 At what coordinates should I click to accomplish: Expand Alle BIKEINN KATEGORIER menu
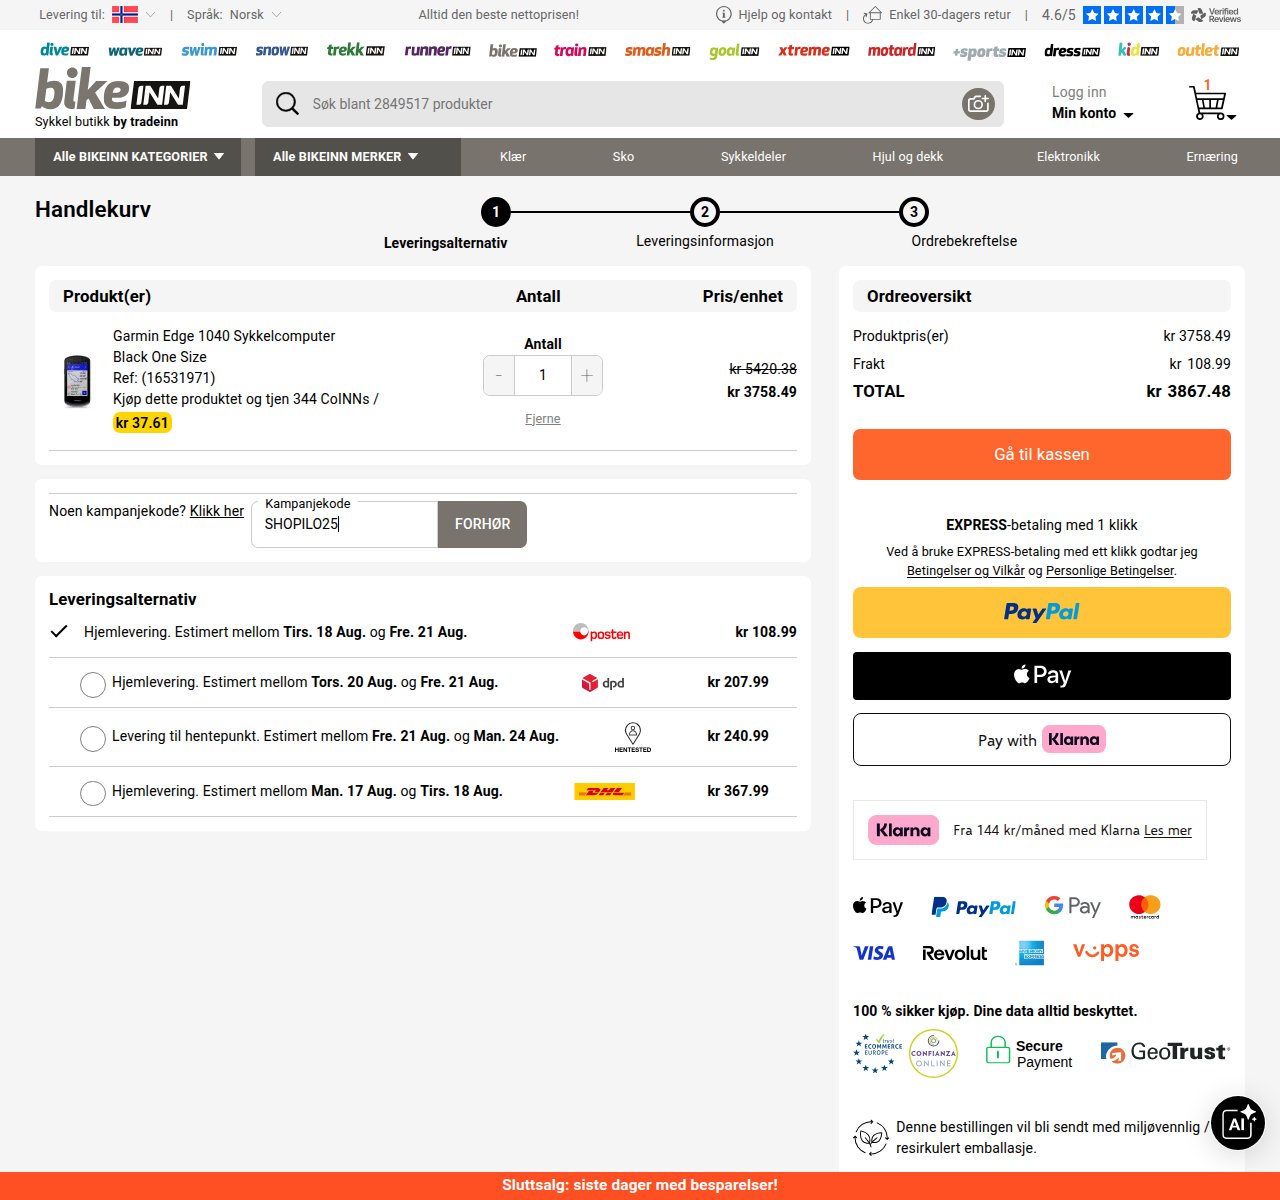pos(138,157)
